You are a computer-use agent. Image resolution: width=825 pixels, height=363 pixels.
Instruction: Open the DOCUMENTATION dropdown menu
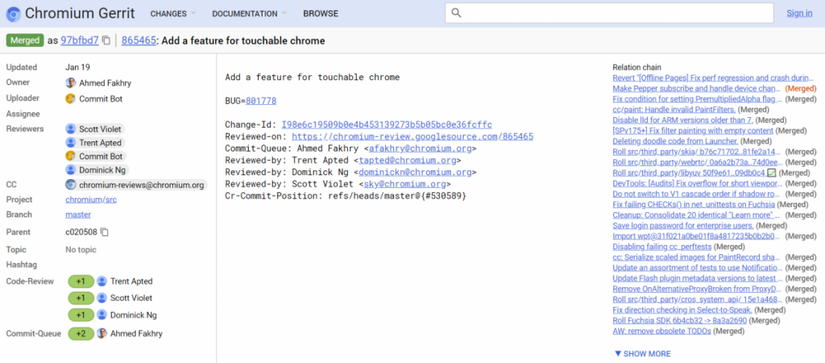[x=249, y=14]
